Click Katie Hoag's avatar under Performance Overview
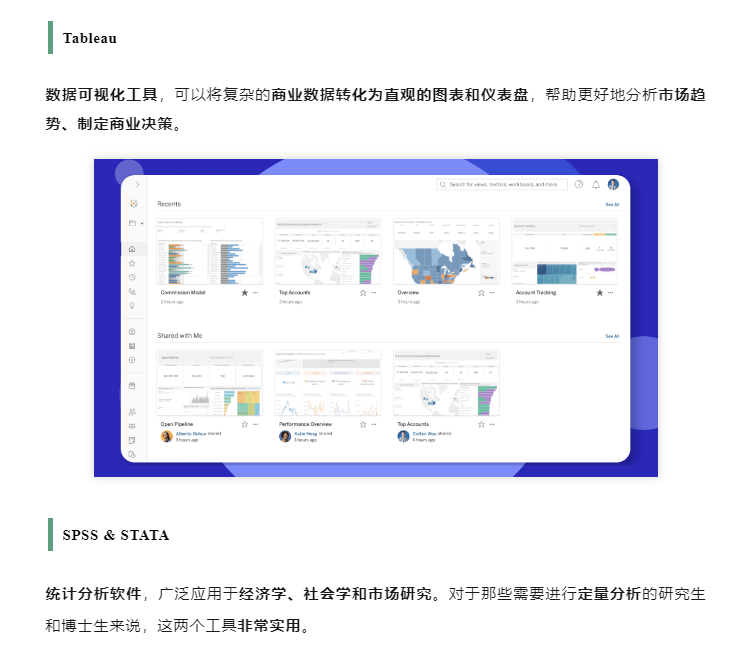750x649 pixels. coord(285,436)
